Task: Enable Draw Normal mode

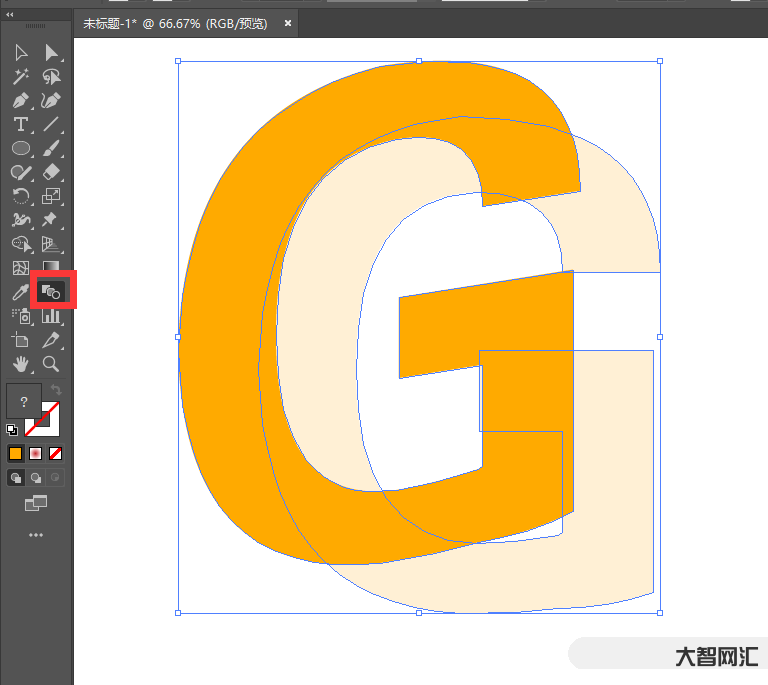Action: pos(16,478)
